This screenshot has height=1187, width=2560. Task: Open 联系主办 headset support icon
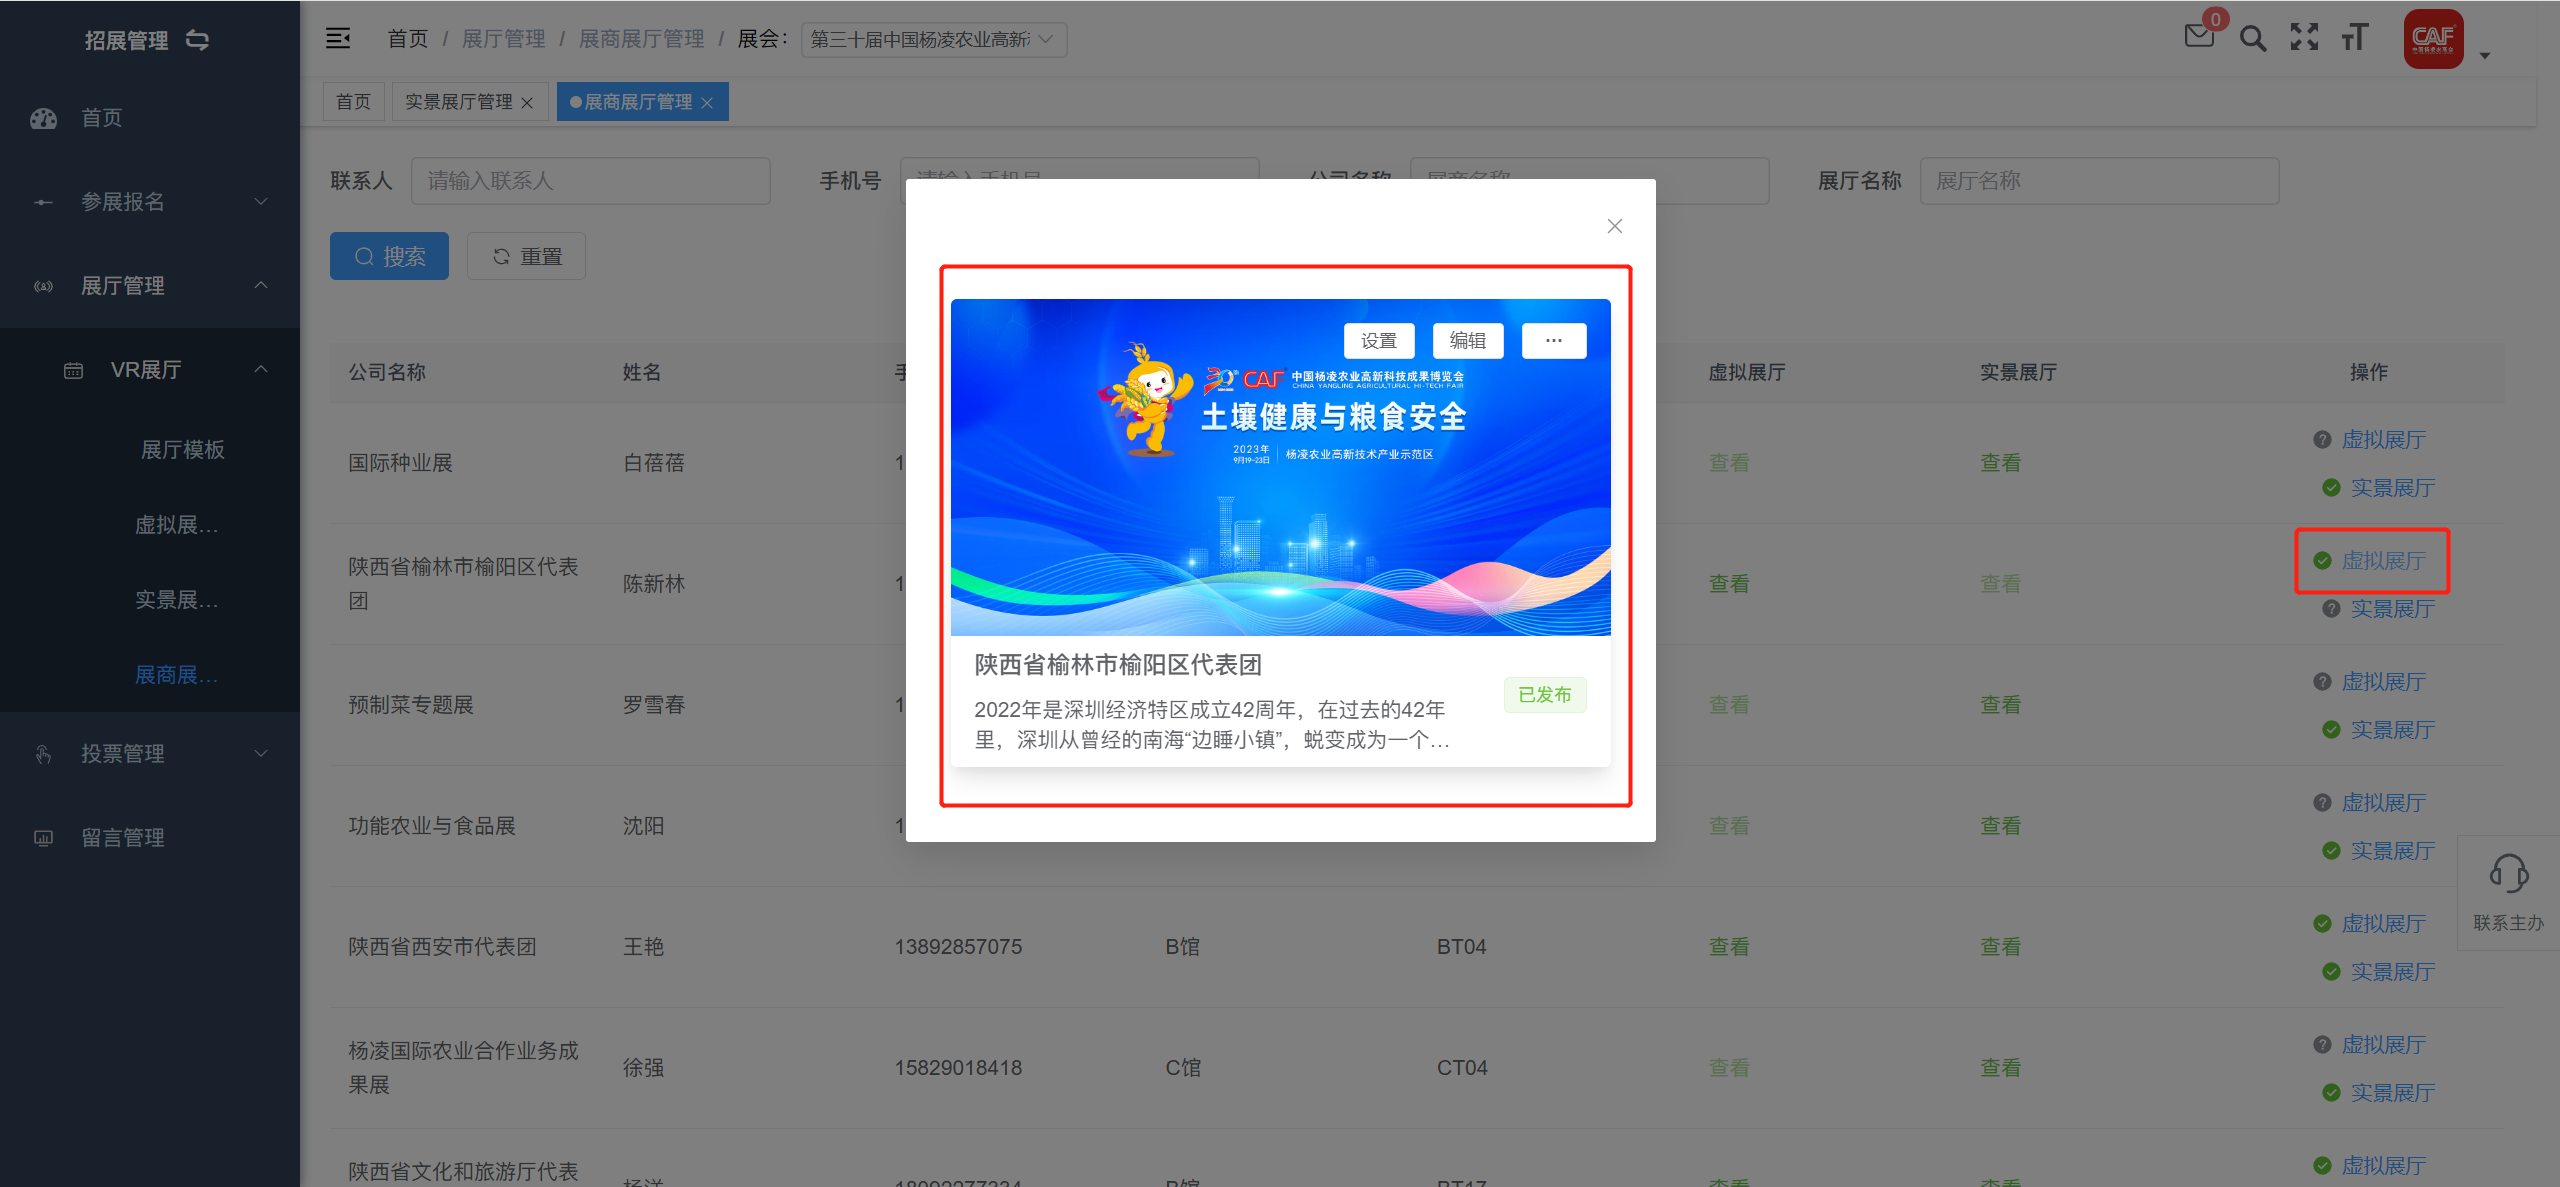point(2508,873)
